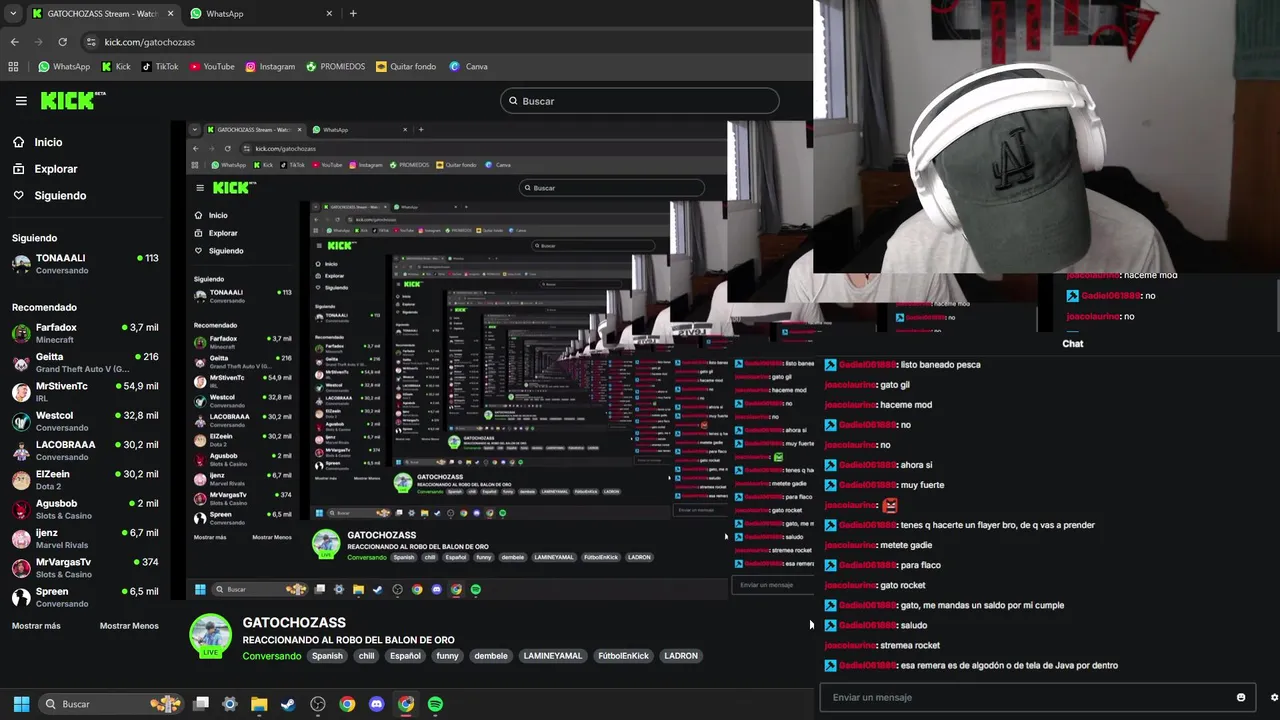Click the GATOCHOZASS live avatar
This screenshot has width=1280, height=720.
click(x=211, y=636)
